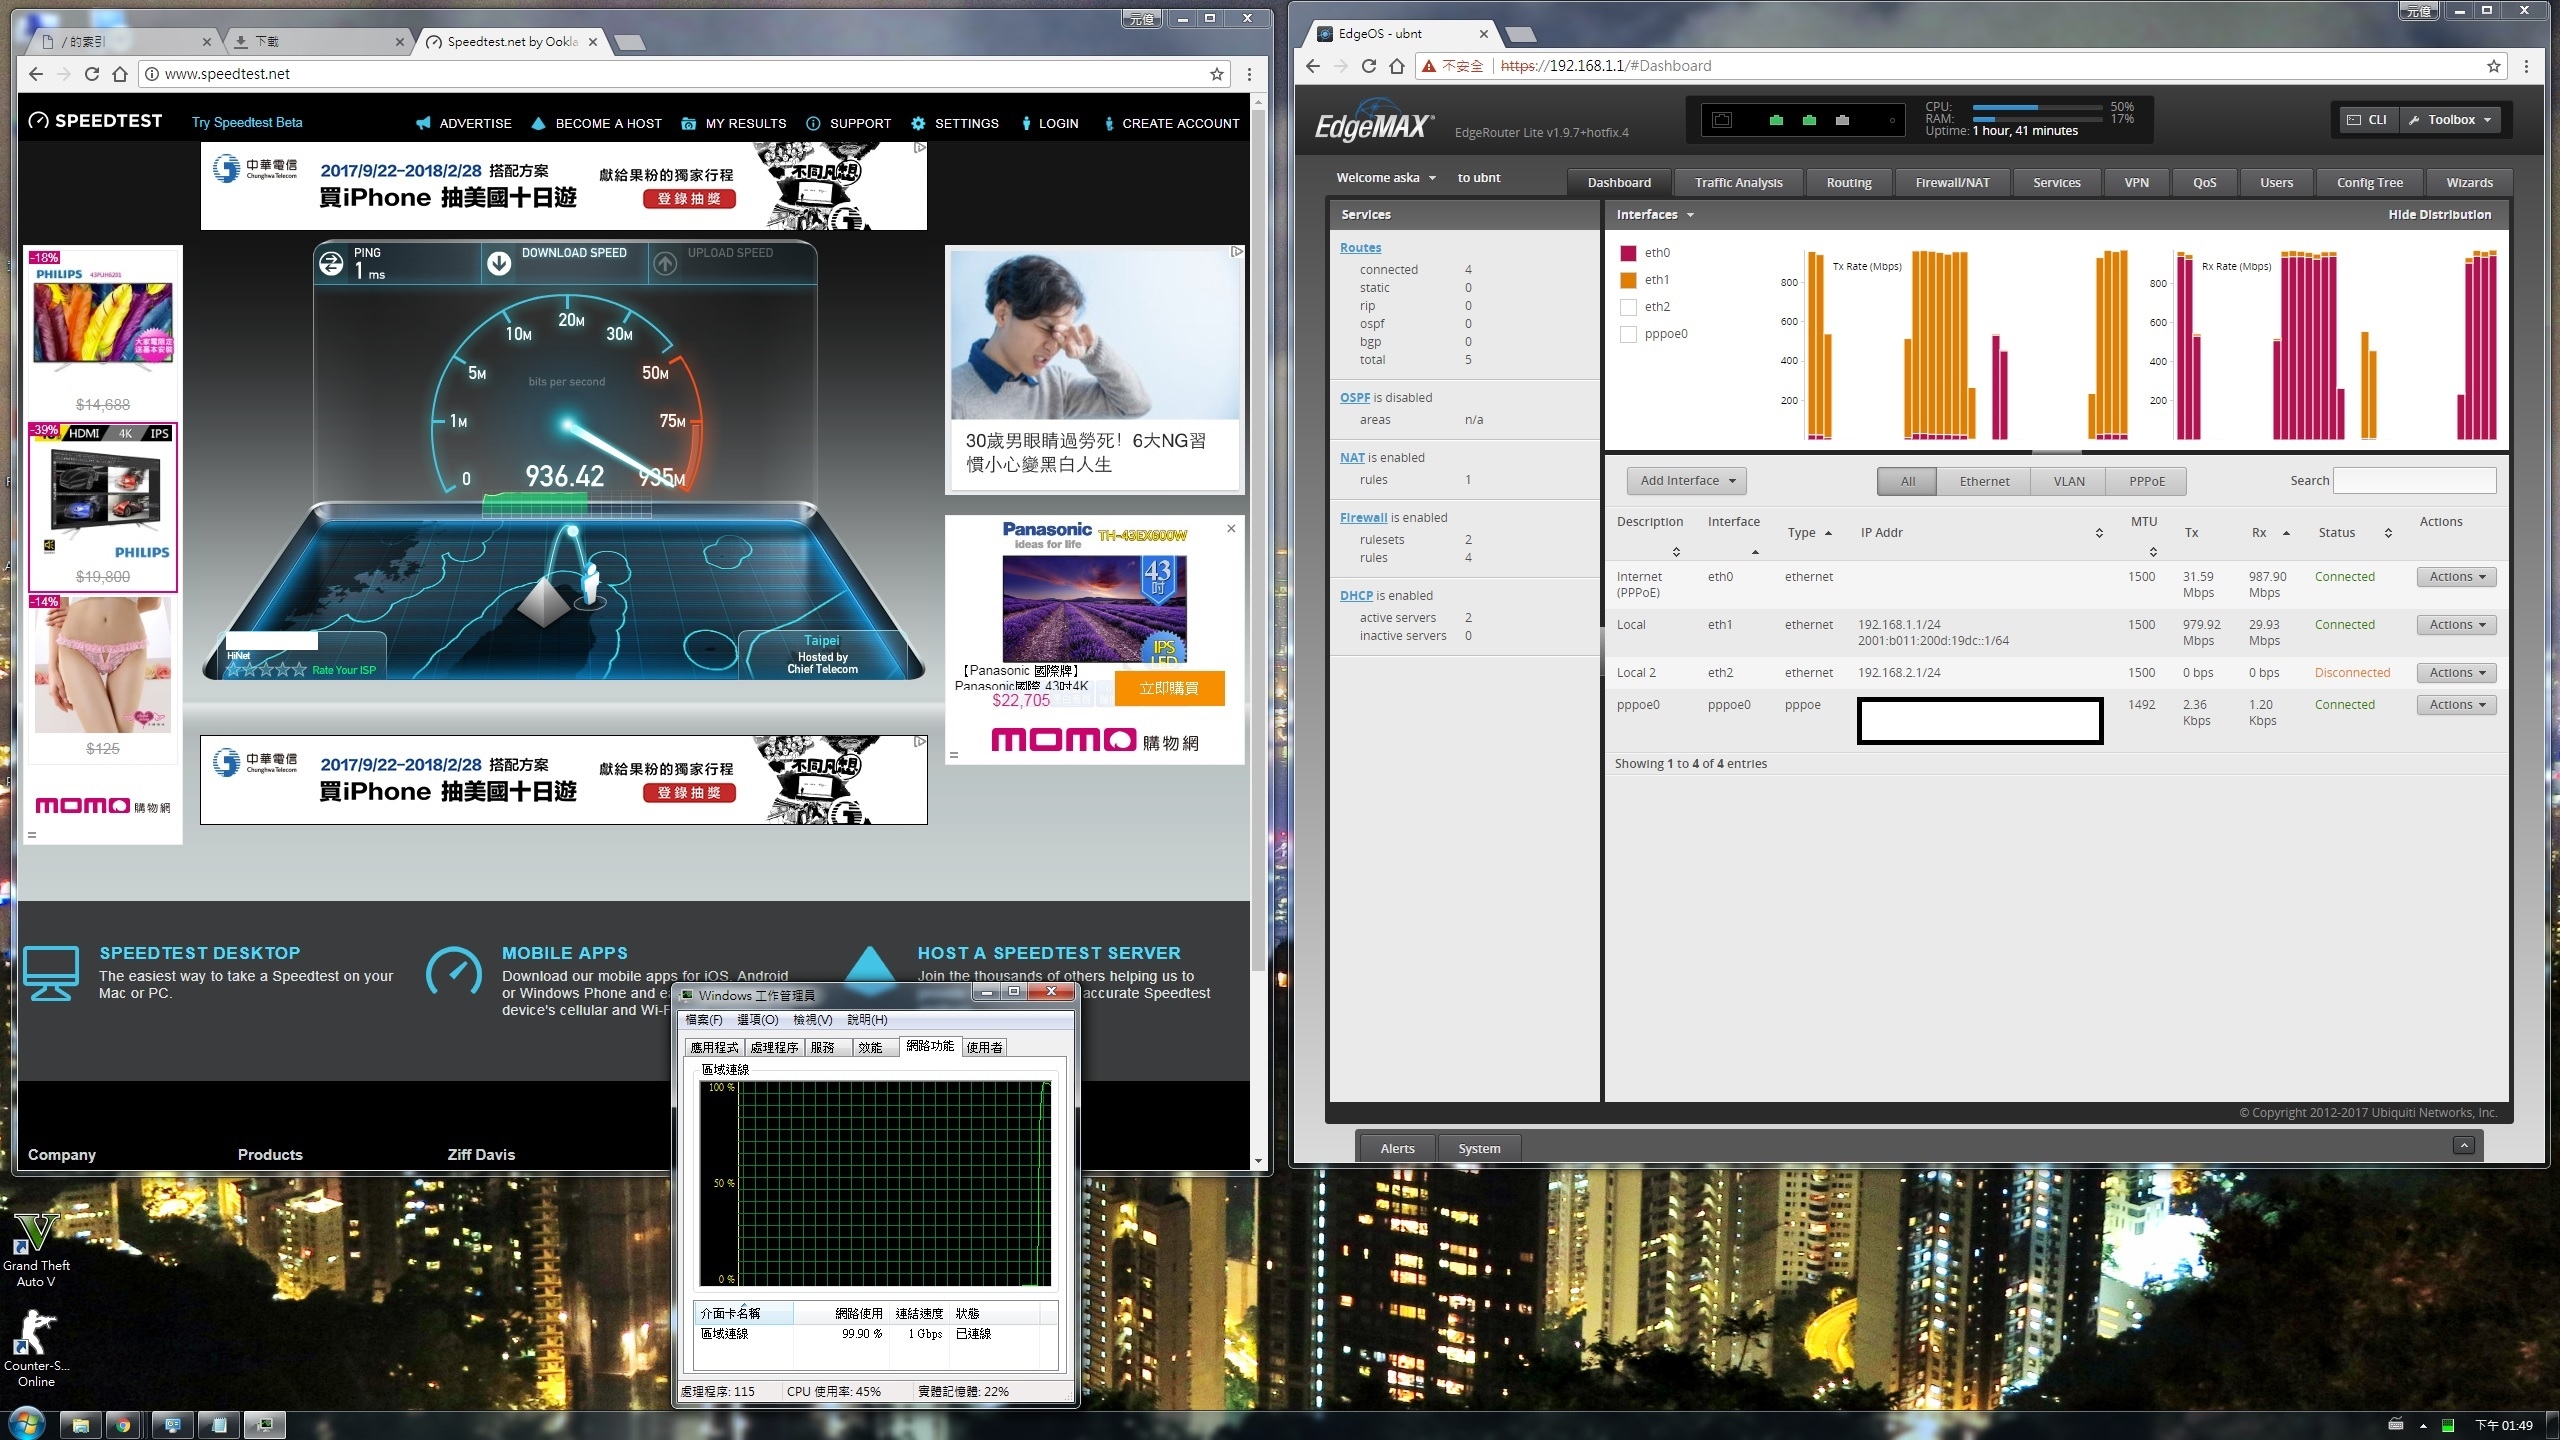Open the DHCP link in Services

pos(1356,596)
